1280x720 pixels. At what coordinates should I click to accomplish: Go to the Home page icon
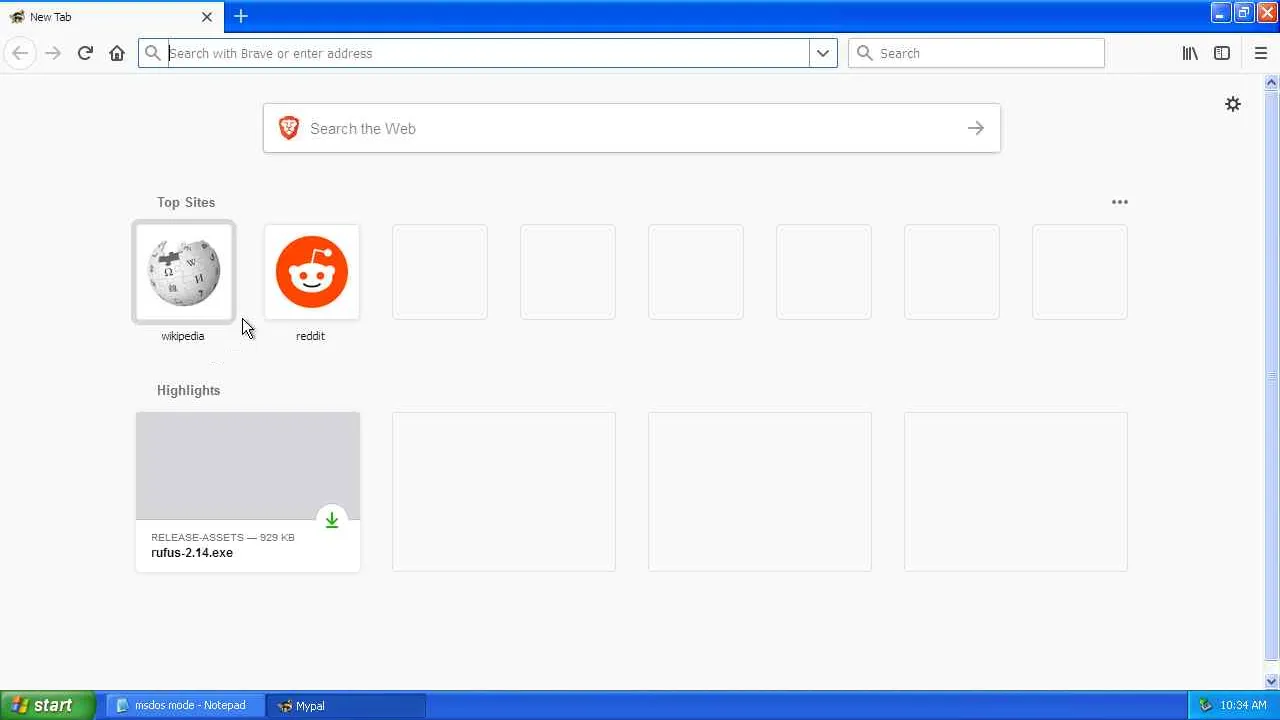coord(117,53)
